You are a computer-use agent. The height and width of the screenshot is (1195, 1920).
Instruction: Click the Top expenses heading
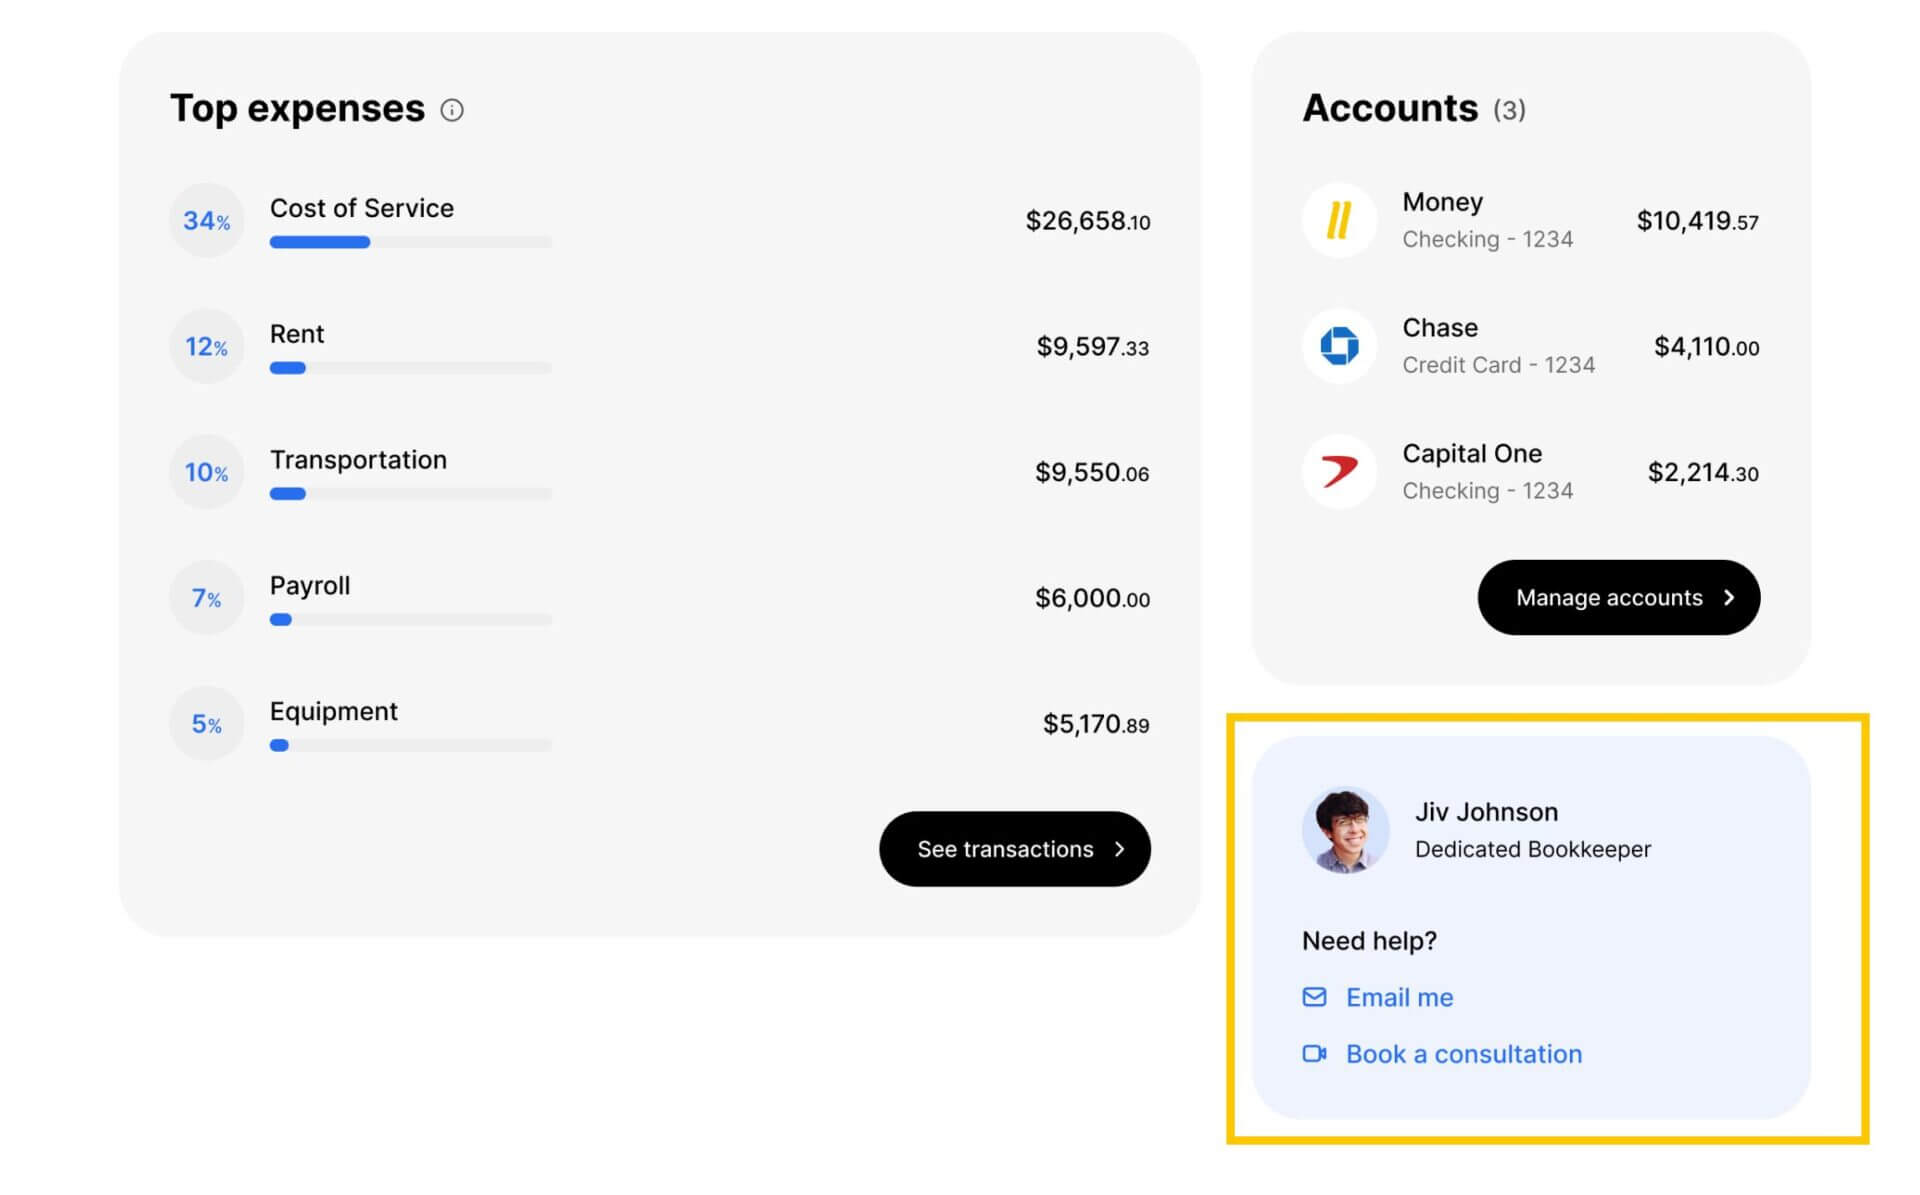pyautogui.click(x=297, y=108)
